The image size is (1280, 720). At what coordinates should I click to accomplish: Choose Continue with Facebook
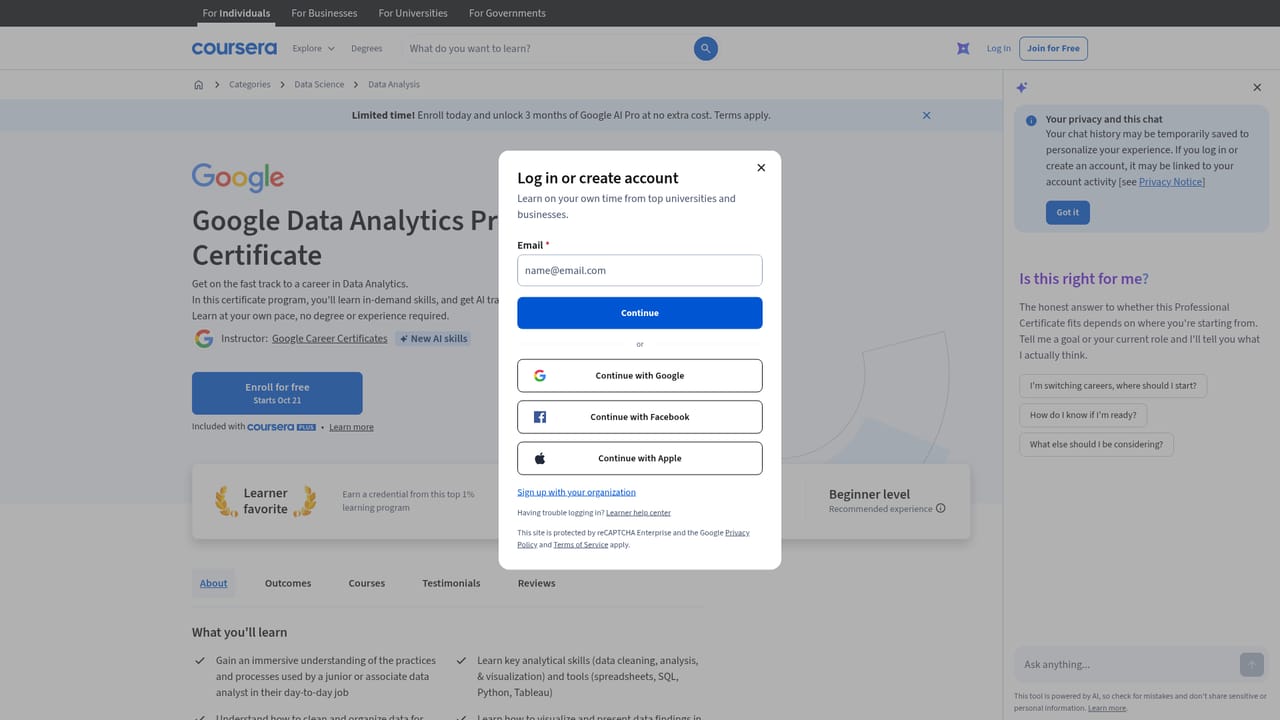(x=640, y=417)
